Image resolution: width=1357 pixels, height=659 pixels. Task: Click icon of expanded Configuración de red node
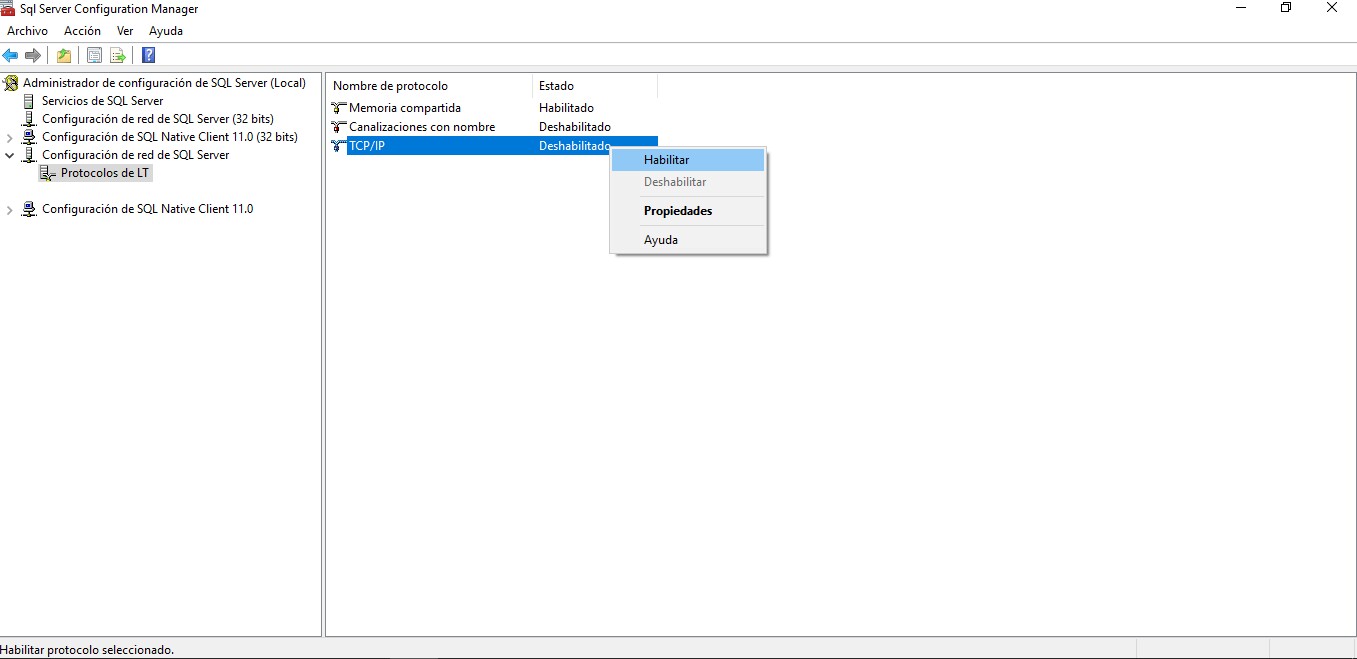(29, 155)
